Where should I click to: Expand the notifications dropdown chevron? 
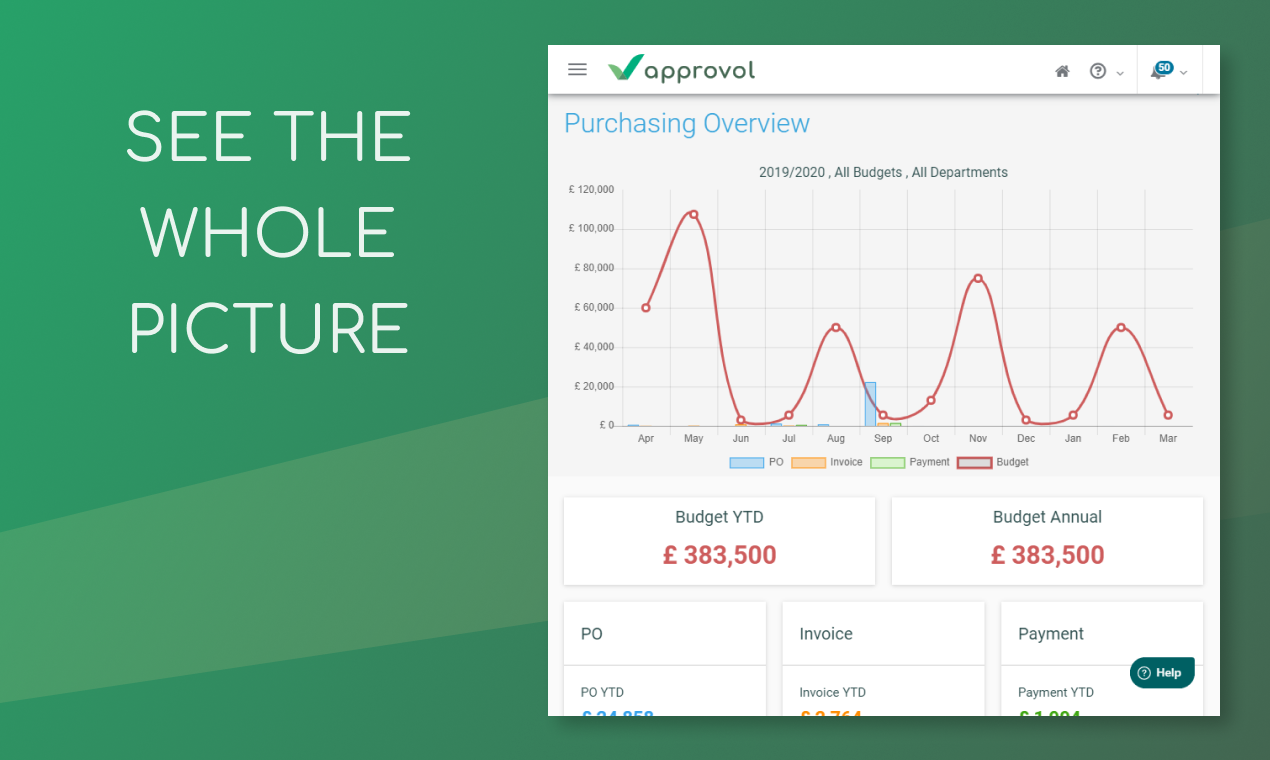[1184, 73]
